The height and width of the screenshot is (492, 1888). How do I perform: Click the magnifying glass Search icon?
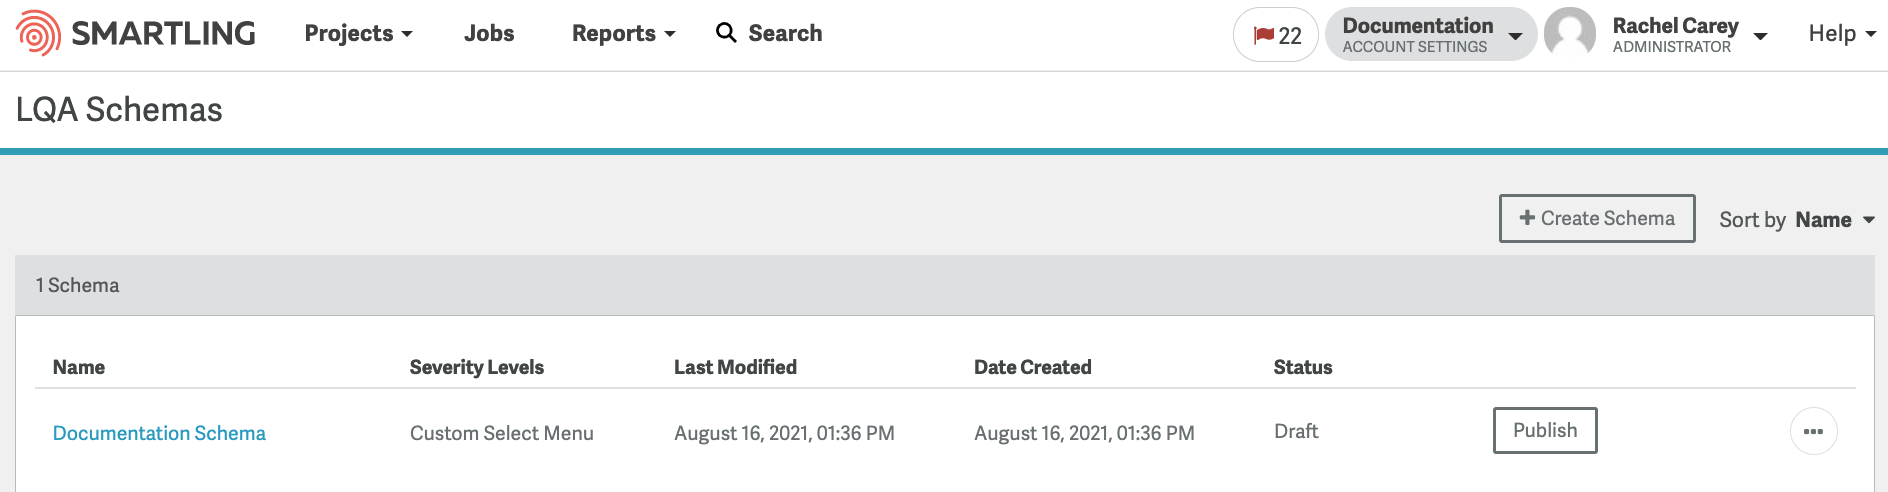click(x=726, y=33)
